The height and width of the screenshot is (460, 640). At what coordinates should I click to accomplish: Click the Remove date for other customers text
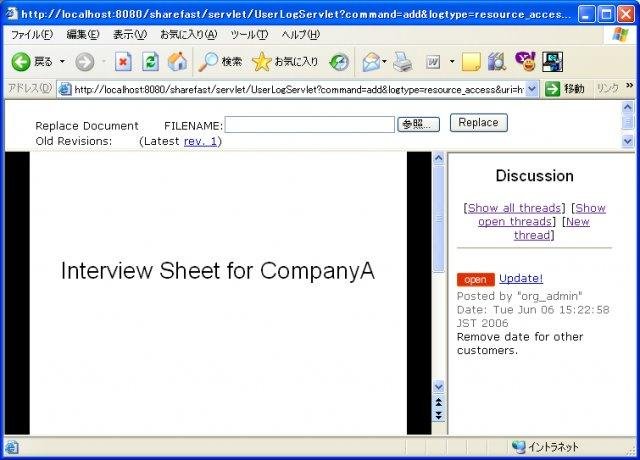[x=520, y=344]
